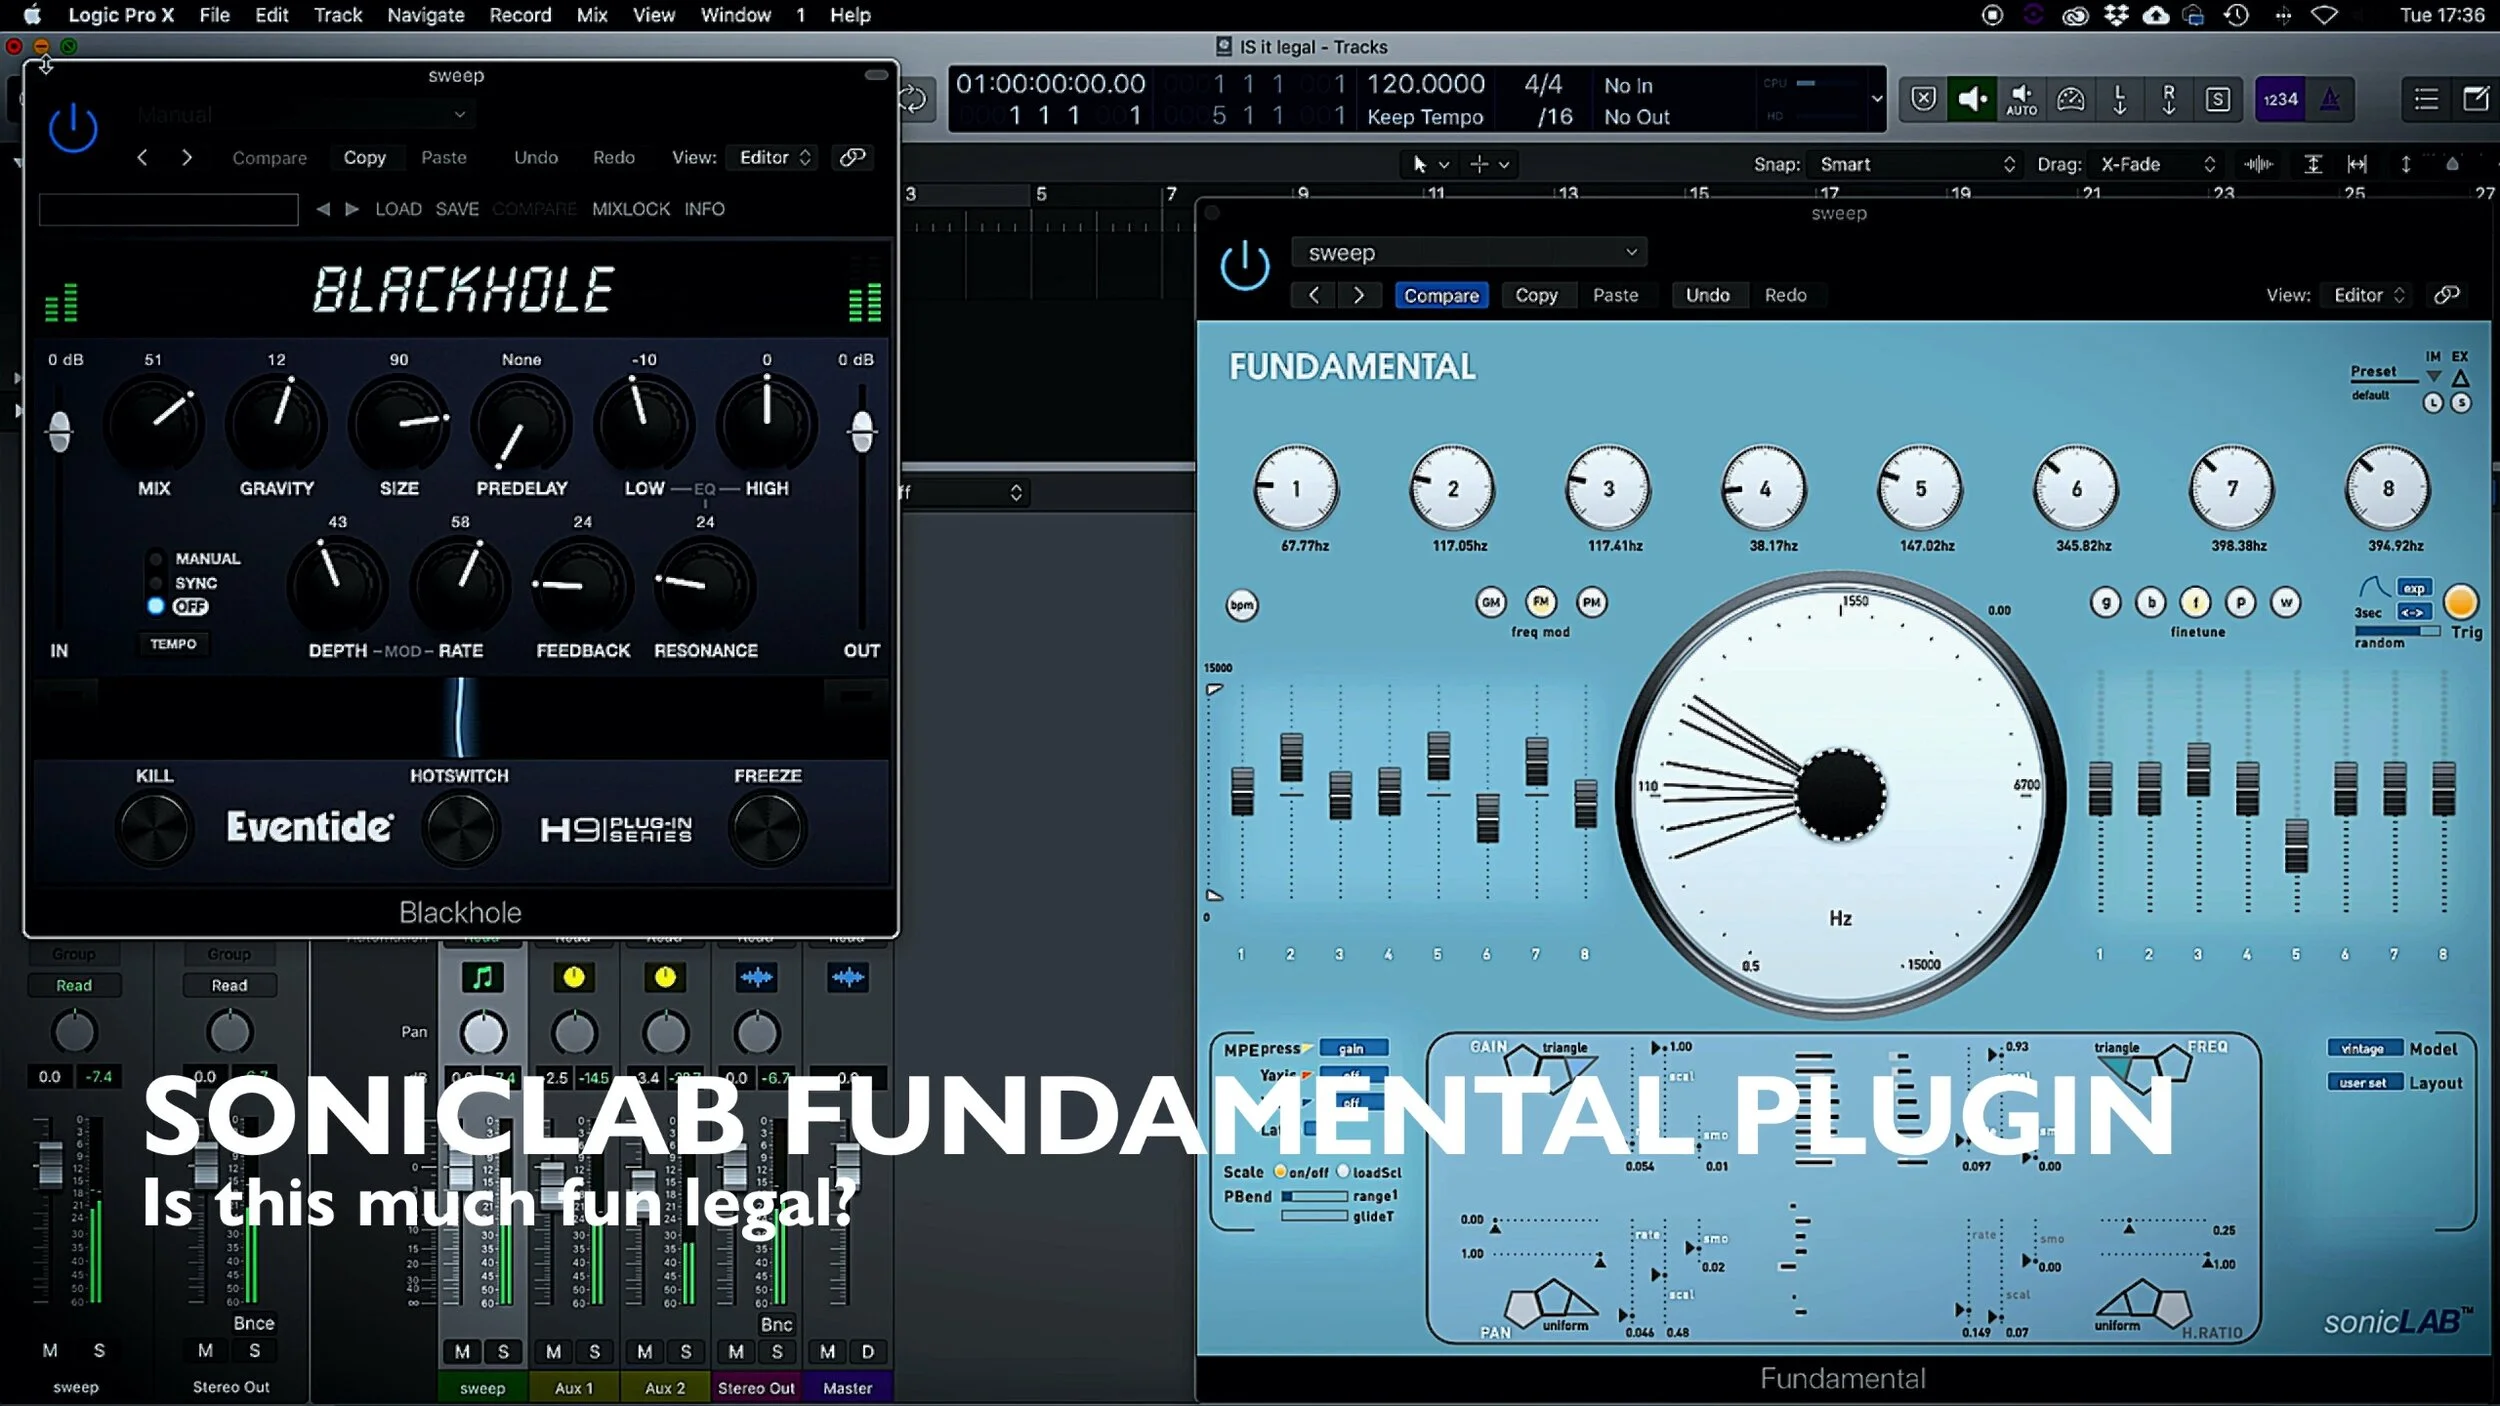Toggle MANUAL mode in Blackhole

coord(156,558)
